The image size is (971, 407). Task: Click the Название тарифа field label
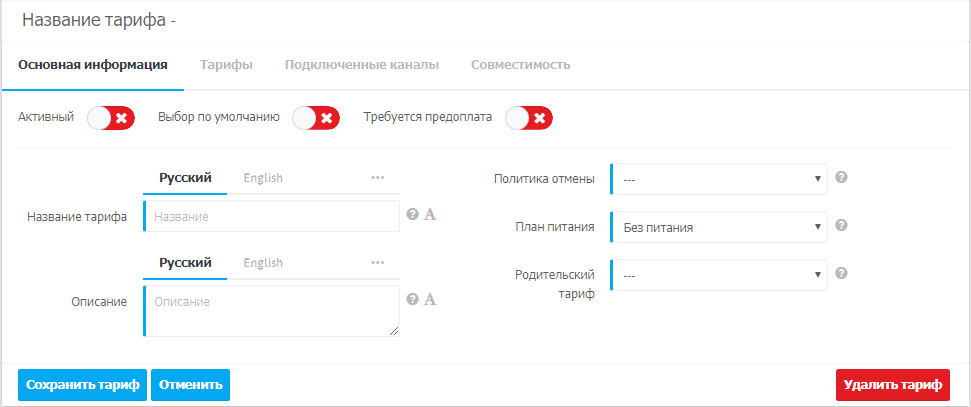[77, 217]
